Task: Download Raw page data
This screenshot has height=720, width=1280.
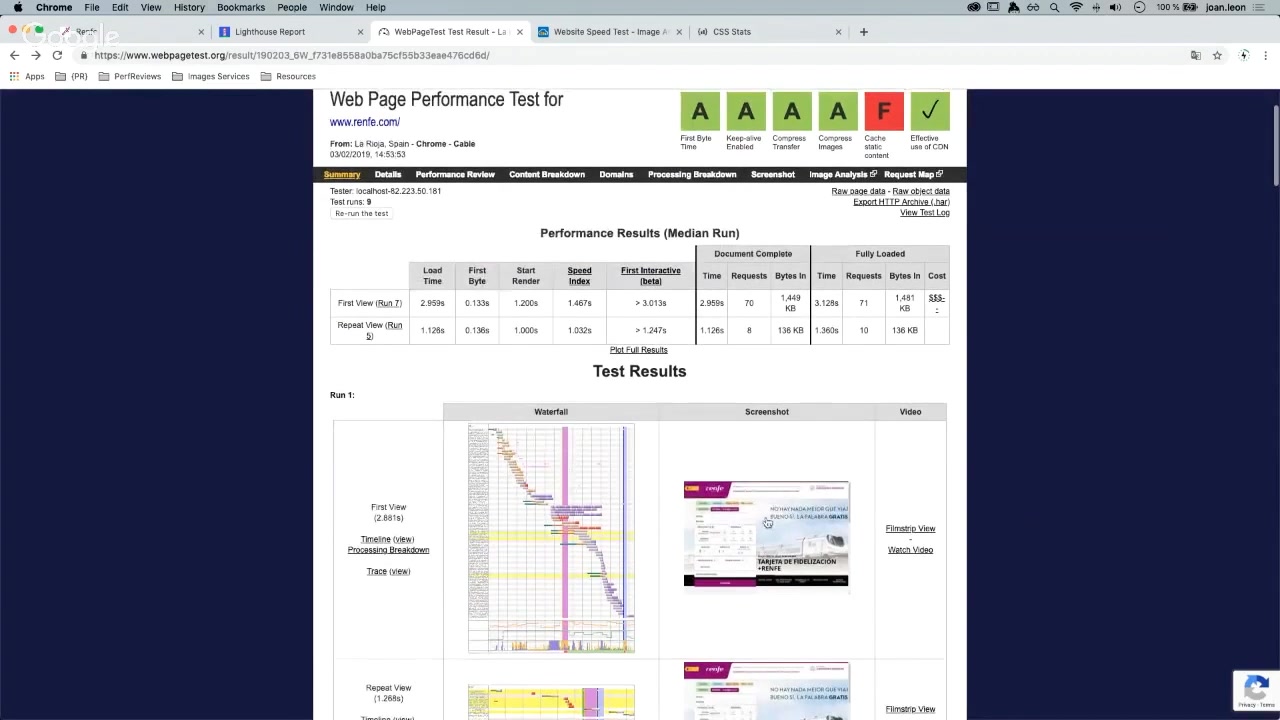Action: pos(858,191)
